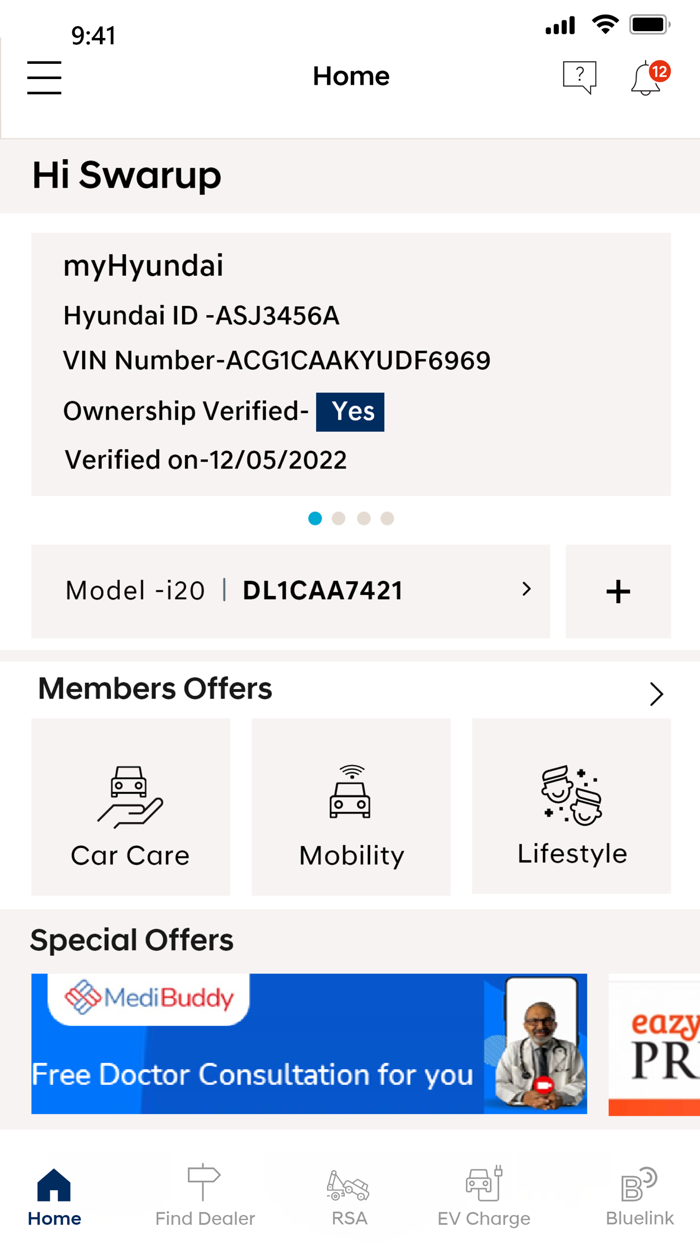This screenshot has width=700, height=1244.
Task: Select the second carousel pagination dot
Action: 339,518
